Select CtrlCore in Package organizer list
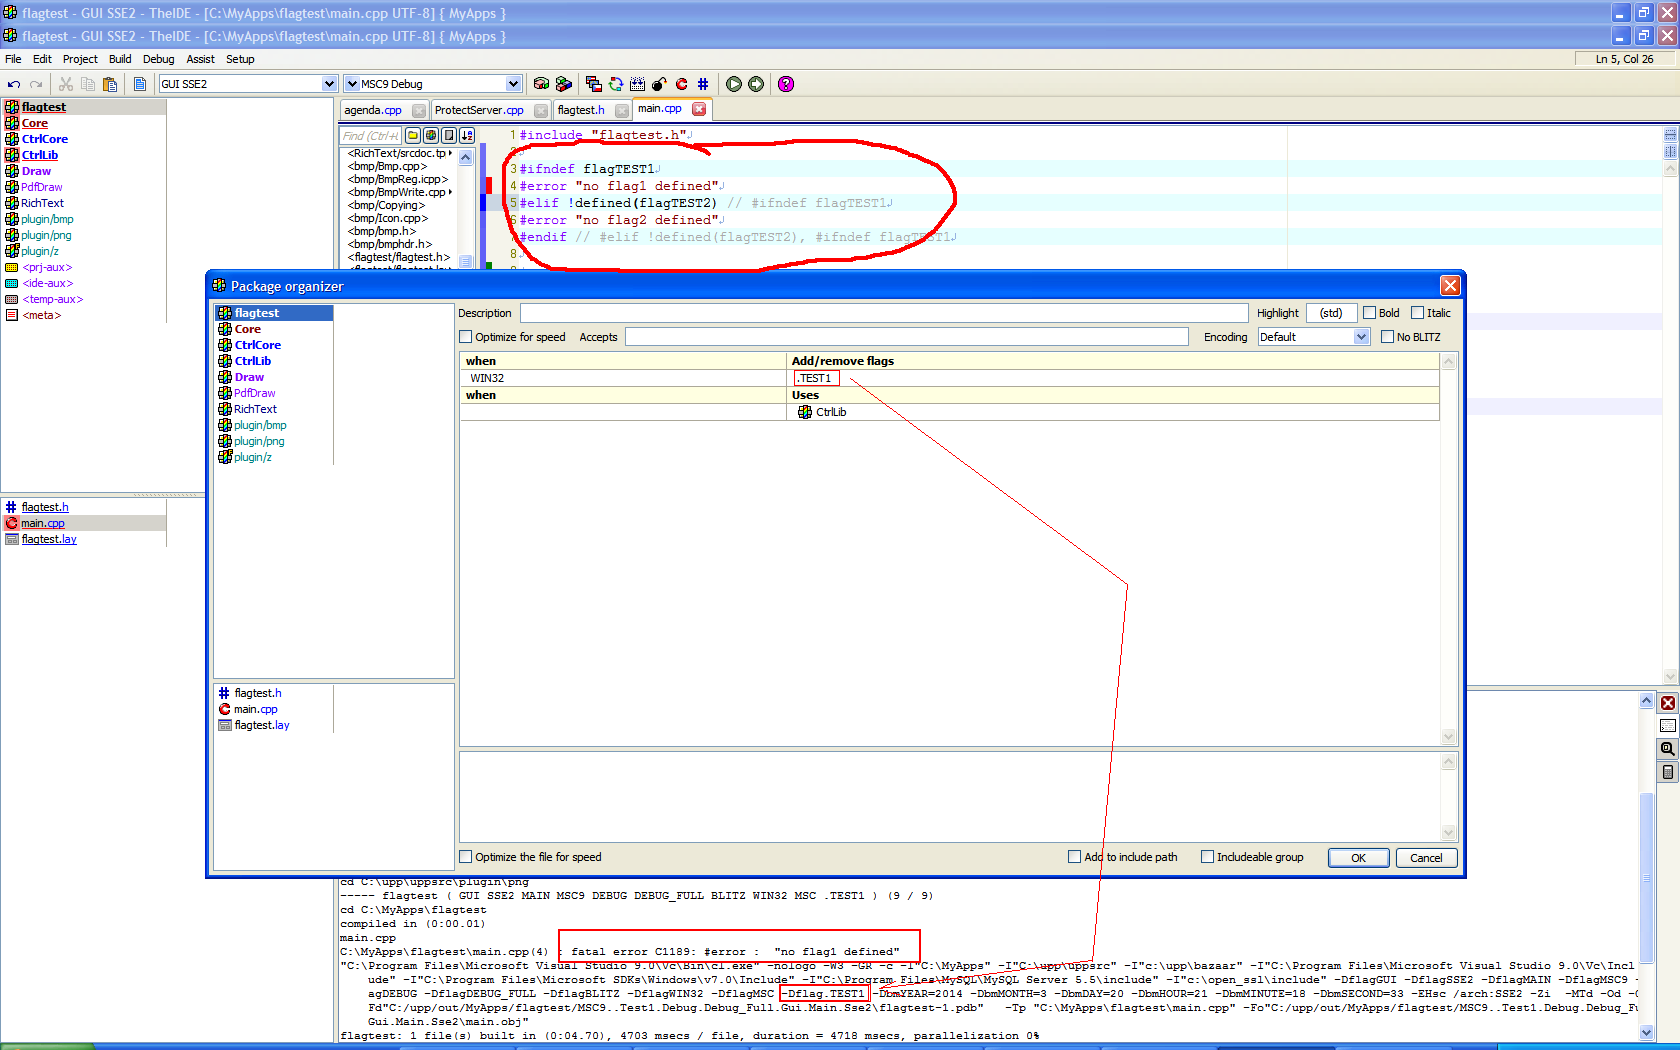Screen dimensions: 1680x1050 (257, 345)
